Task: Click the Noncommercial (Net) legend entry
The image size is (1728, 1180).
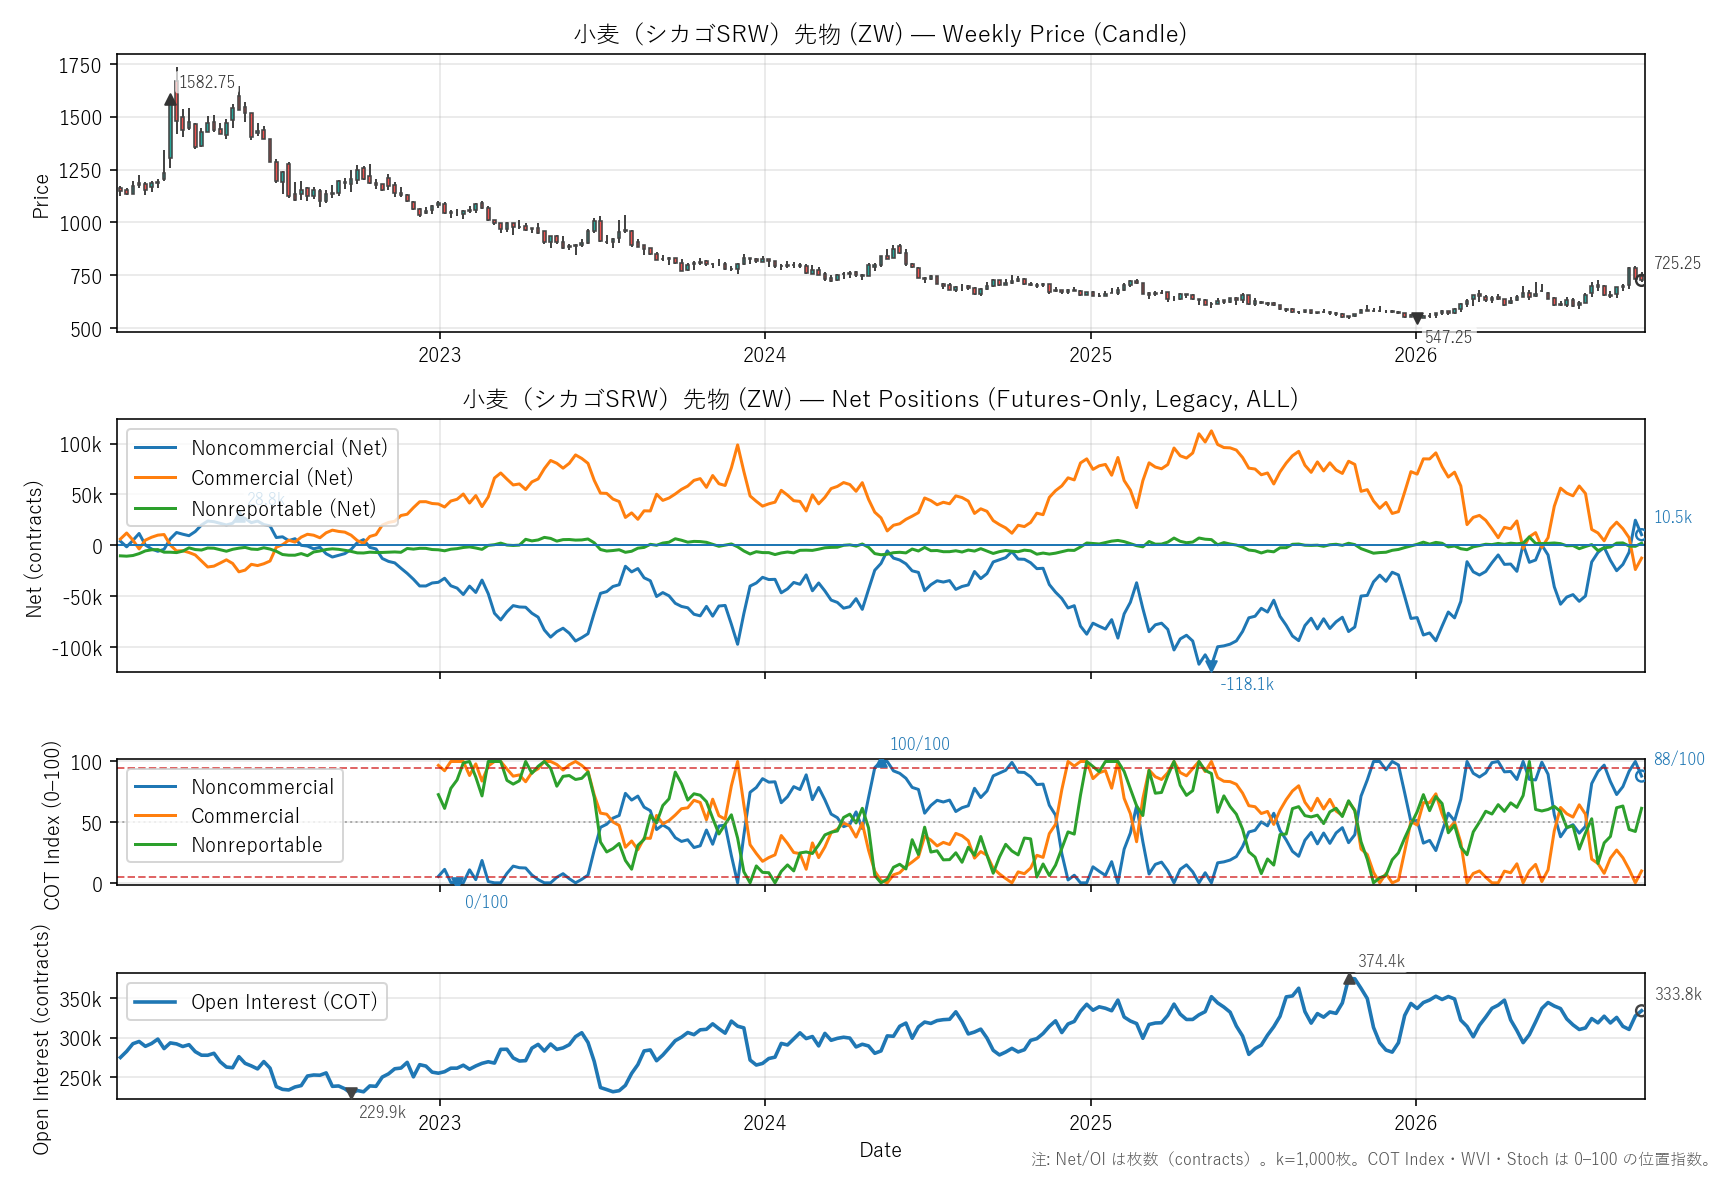Action: pyautogui.click(x=260, y=448)
